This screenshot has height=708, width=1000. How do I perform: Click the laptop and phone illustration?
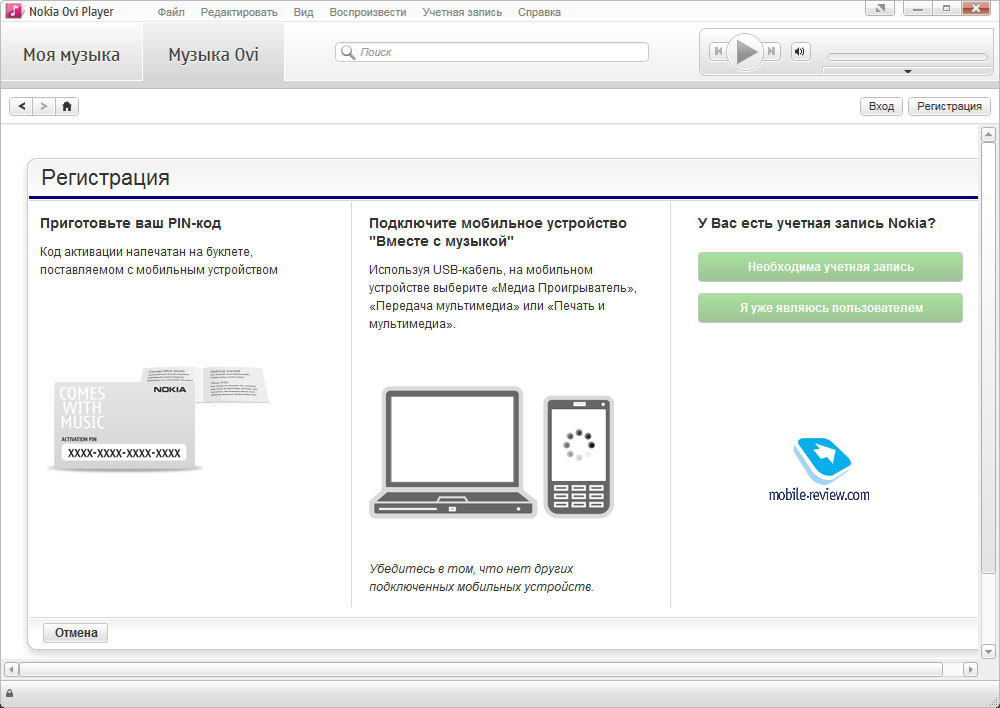pos(492,452)
